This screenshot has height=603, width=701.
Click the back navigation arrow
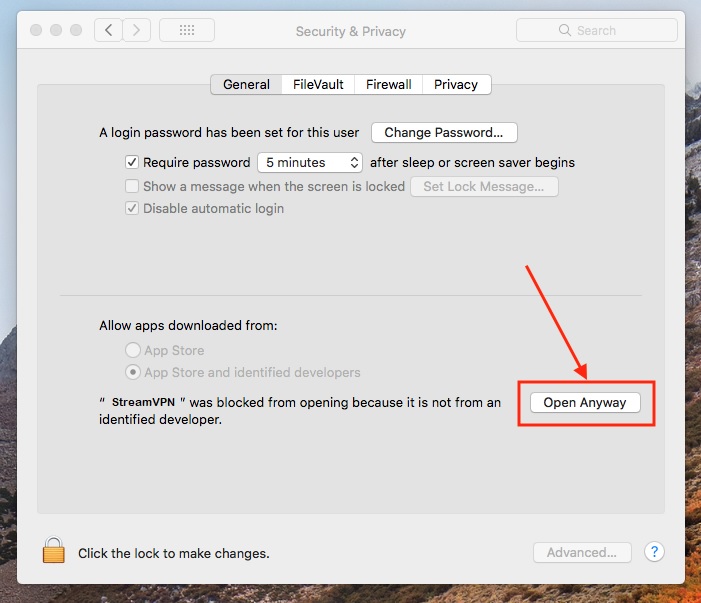(109, 30)
